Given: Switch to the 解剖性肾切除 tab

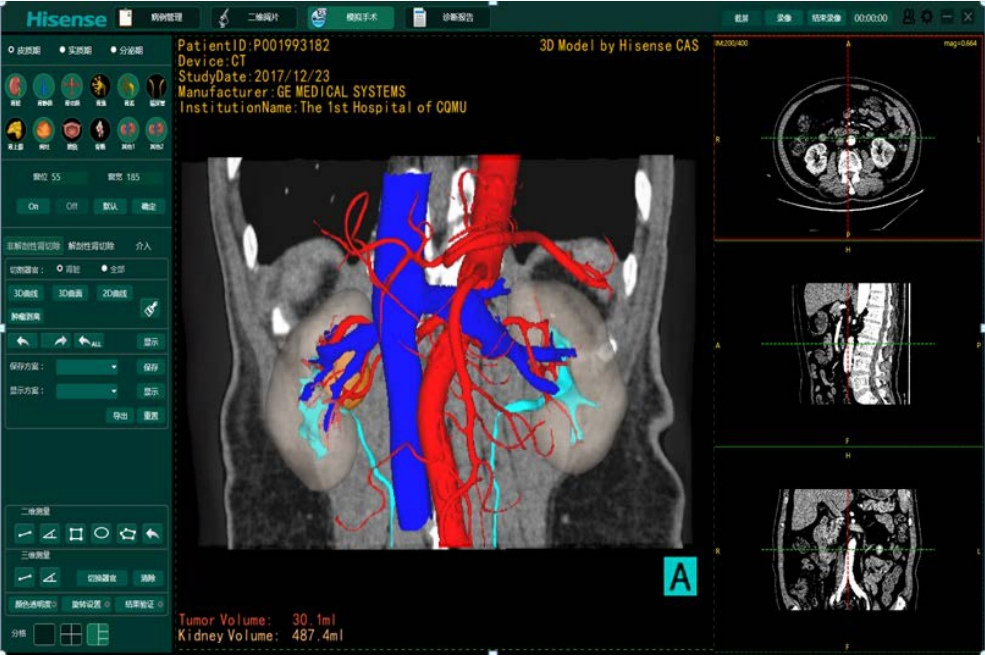Looking at the screenshot, I should [92, 245].
